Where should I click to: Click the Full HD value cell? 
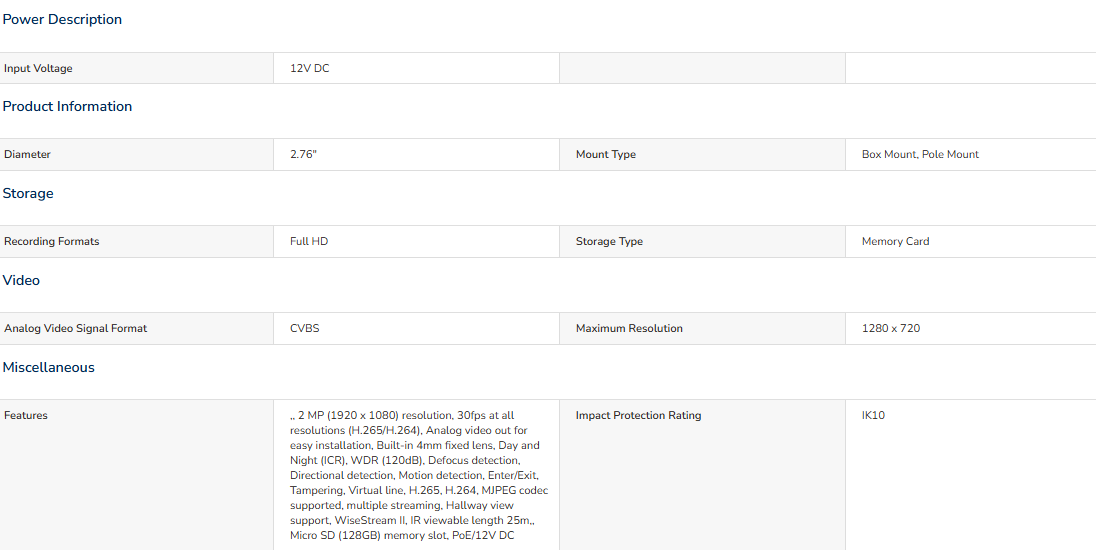(417, 241)
